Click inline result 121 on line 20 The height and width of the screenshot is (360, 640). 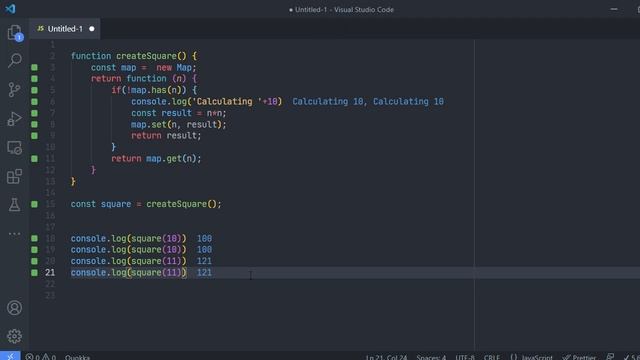tap(204, 261)
